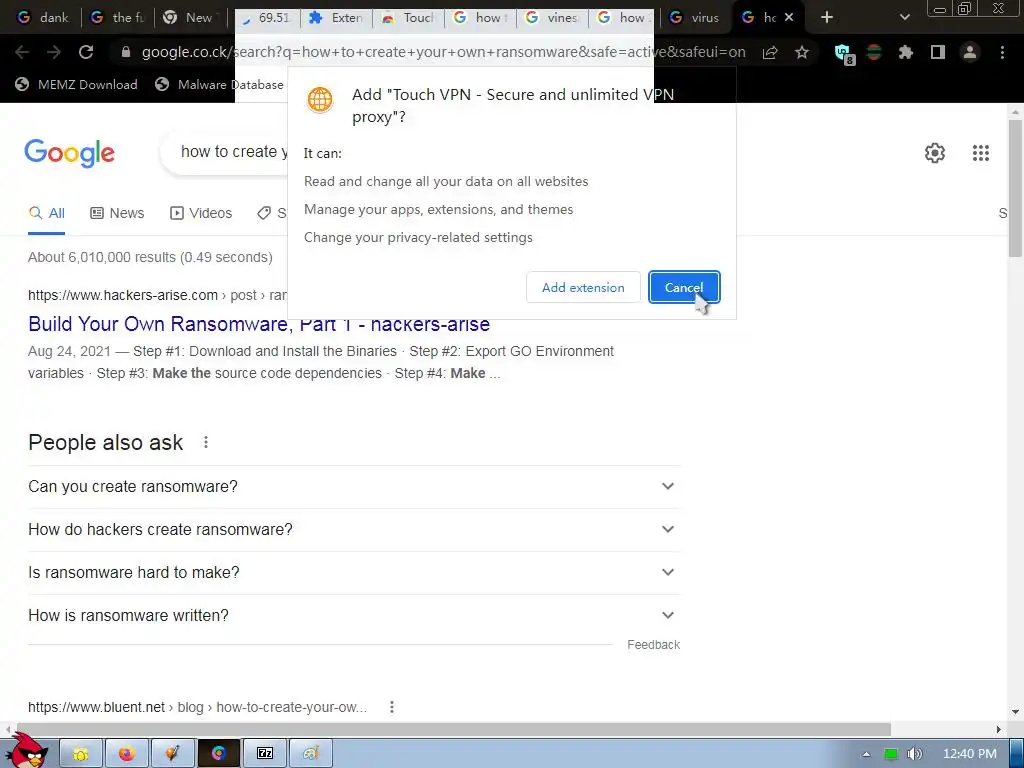Click the bluent.net result URL

tap(197, 707)
